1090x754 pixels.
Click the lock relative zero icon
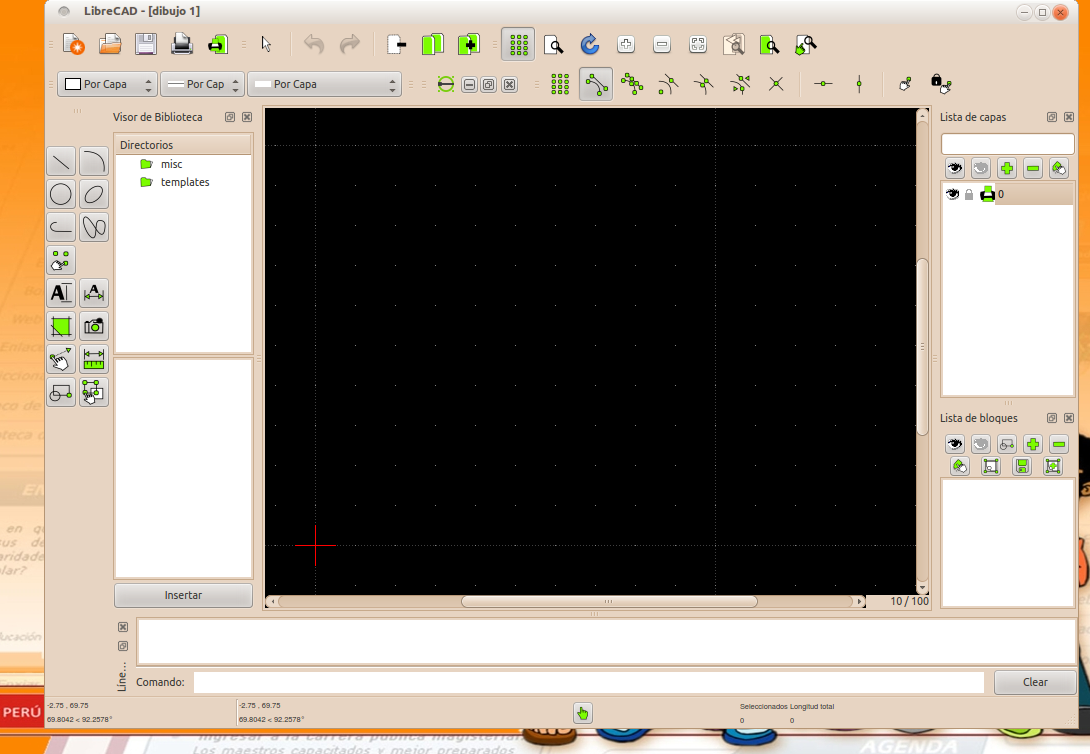941,84
